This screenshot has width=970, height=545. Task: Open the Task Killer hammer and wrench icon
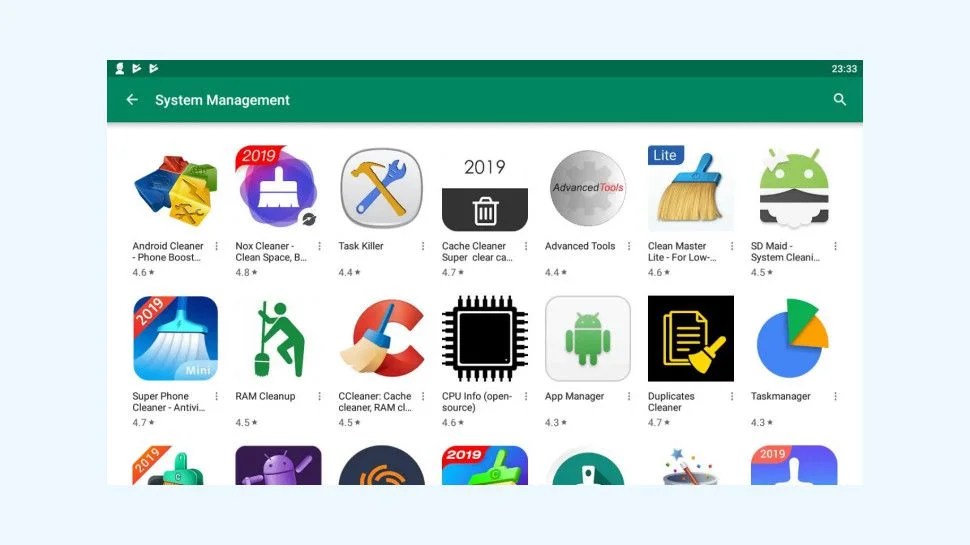tap(382, 189)
